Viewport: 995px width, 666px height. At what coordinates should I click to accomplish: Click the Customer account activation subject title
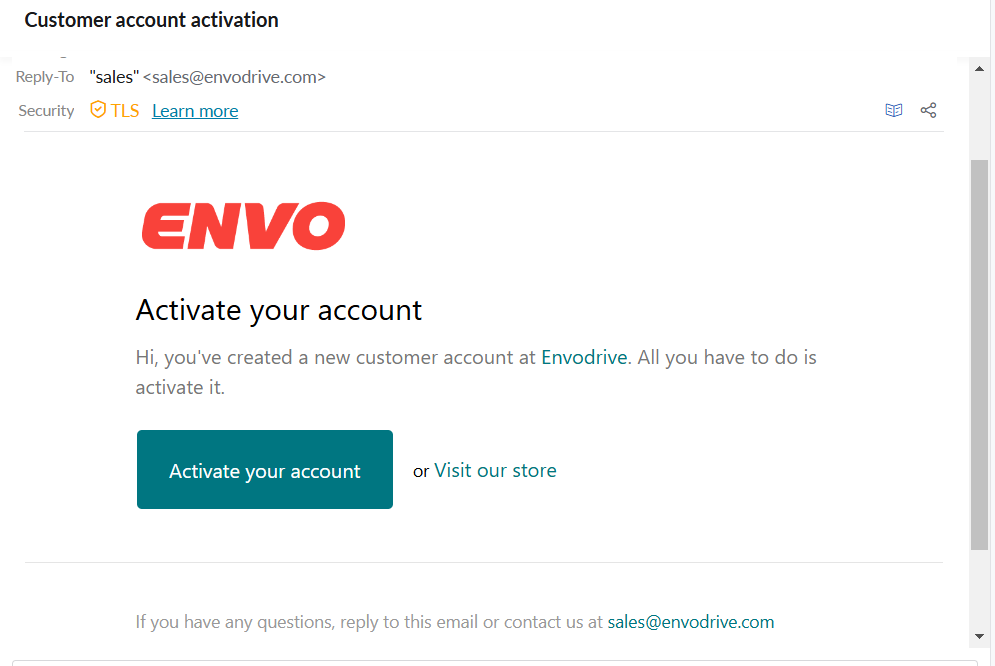point(151,20)
